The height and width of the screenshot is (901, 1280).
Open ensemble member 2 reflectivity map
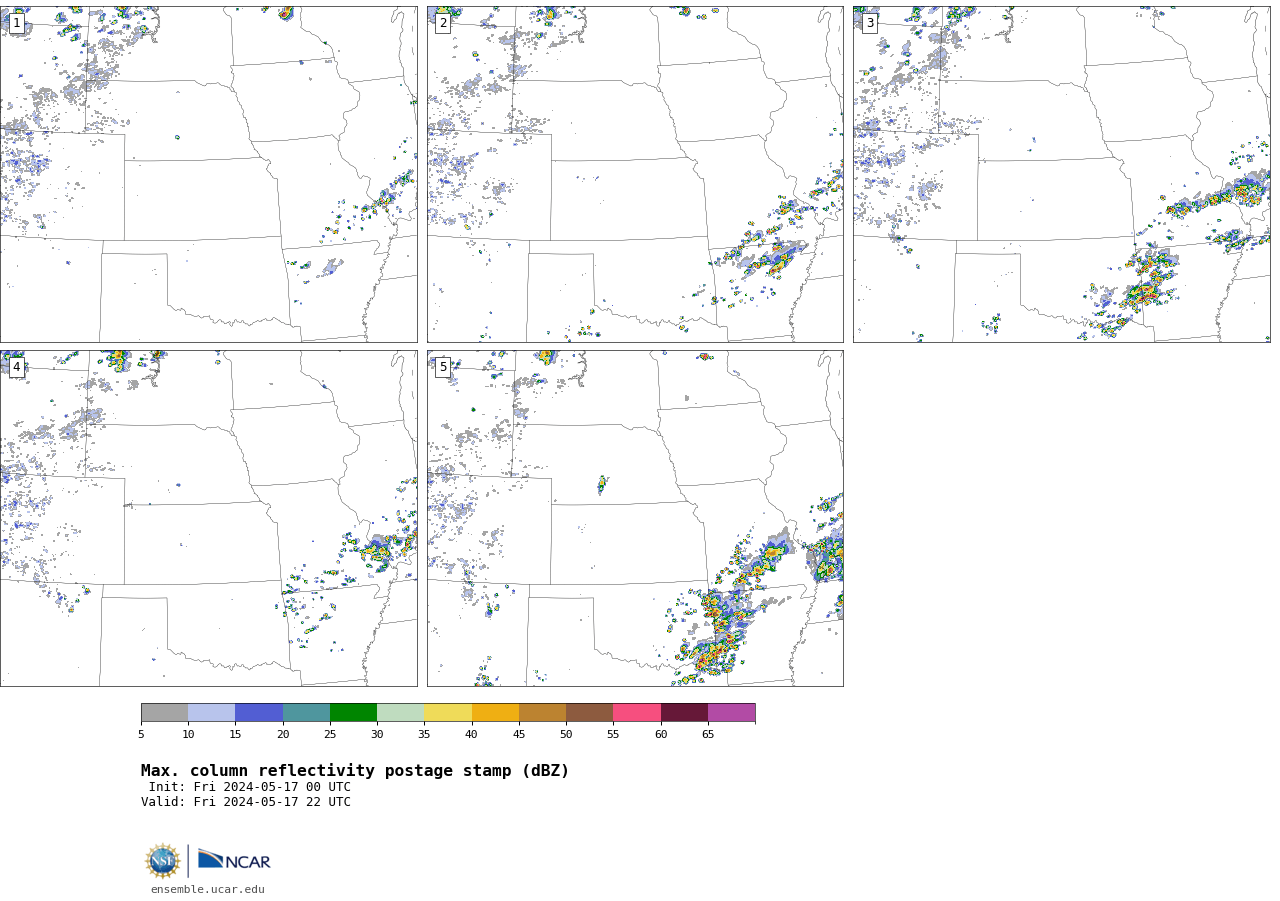635,174
